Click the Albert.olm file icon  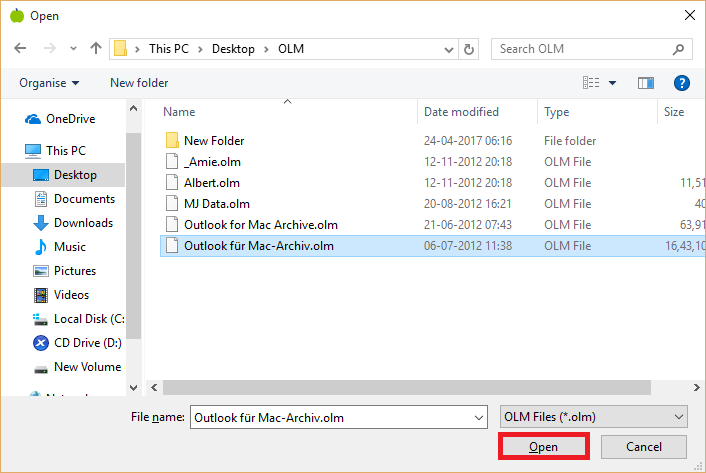[172, 183]
